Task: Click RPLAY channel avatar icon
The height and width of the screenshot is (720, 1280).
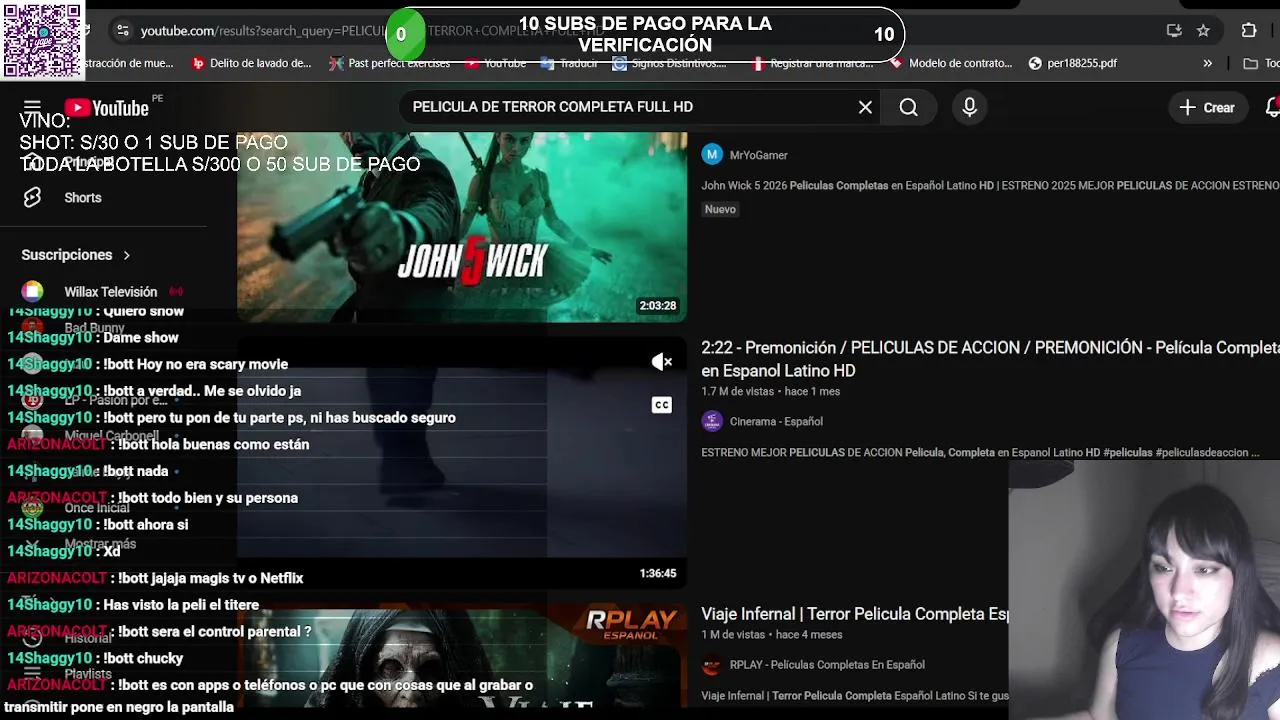Action: point(712,665)
